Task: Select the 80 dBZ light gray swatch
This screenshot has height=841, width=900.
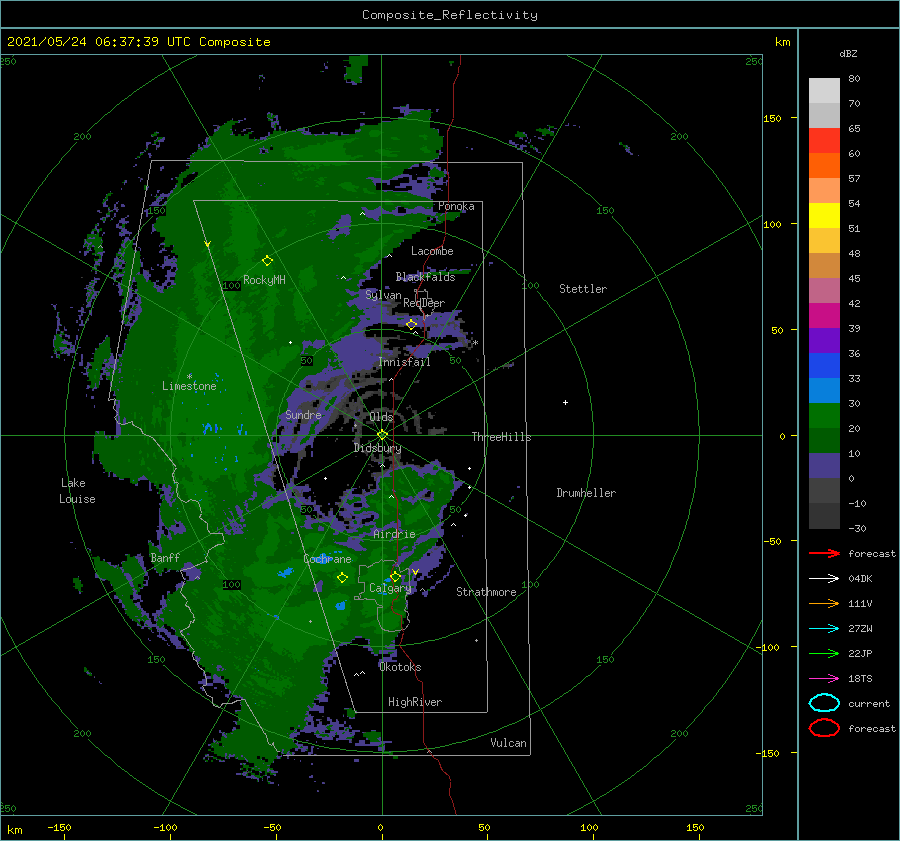Action: point(824,90)
